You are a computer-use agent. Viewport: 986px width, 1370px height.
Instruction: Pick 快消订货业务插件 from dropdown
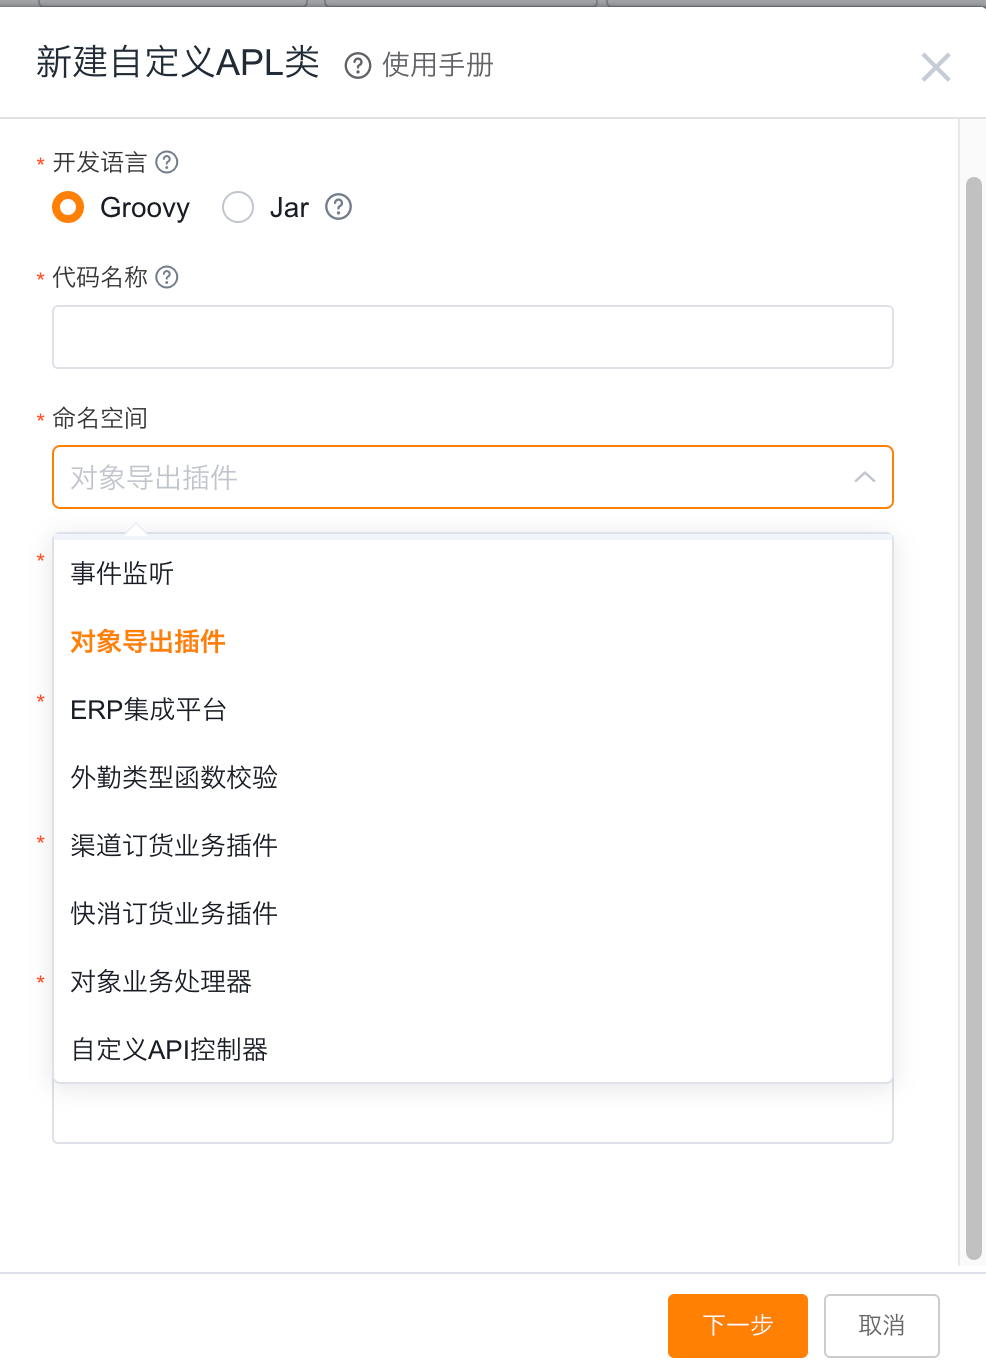[174, 914]
